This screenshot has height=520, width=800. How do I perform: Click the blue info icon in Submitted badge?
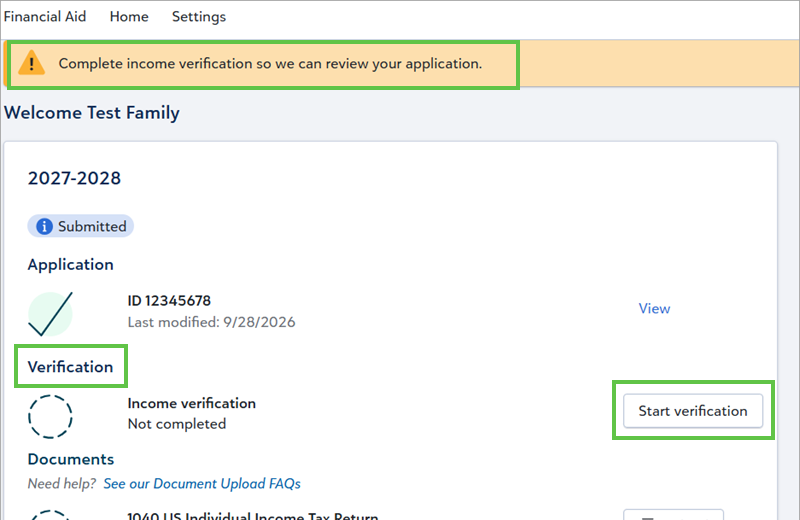44,226
